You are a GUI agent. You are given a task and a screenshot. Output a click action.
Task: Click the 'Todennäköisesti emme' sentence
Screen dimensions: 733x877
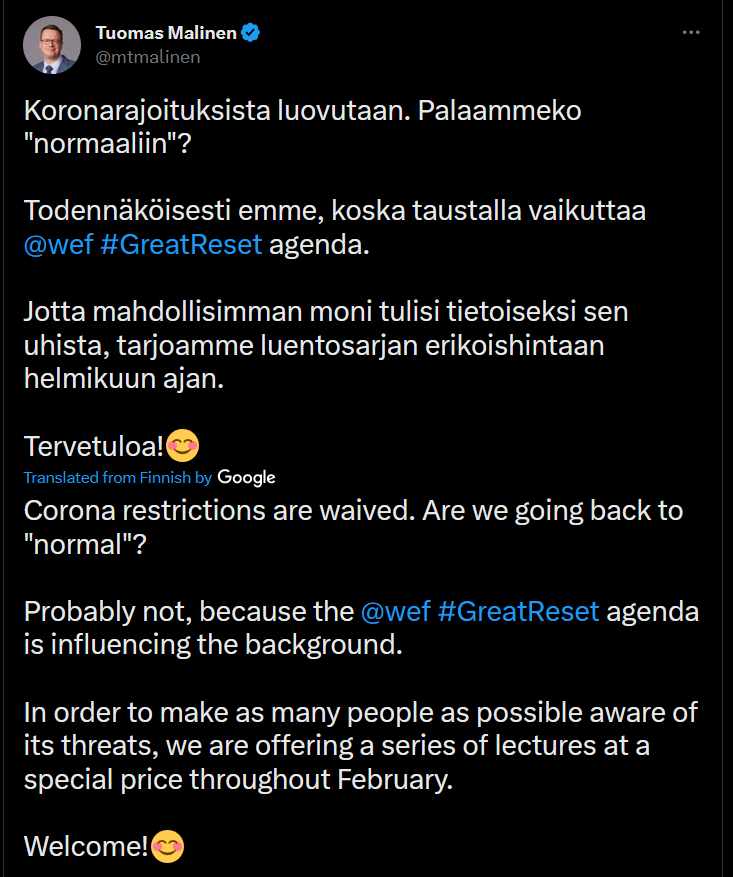click(335, 228)
